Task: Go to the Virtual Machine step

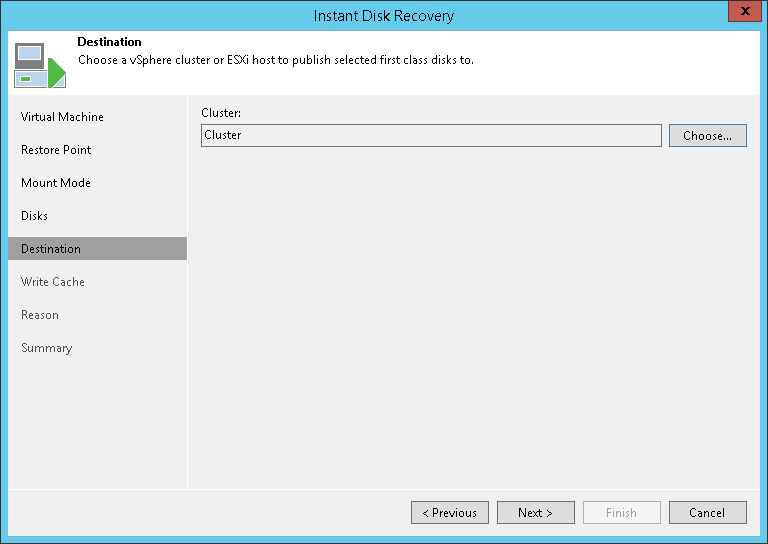Action: pos(62,117)
